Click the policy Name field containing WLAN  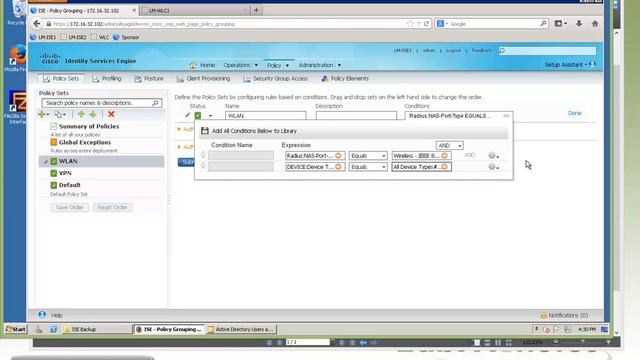[x=265, y=116]
